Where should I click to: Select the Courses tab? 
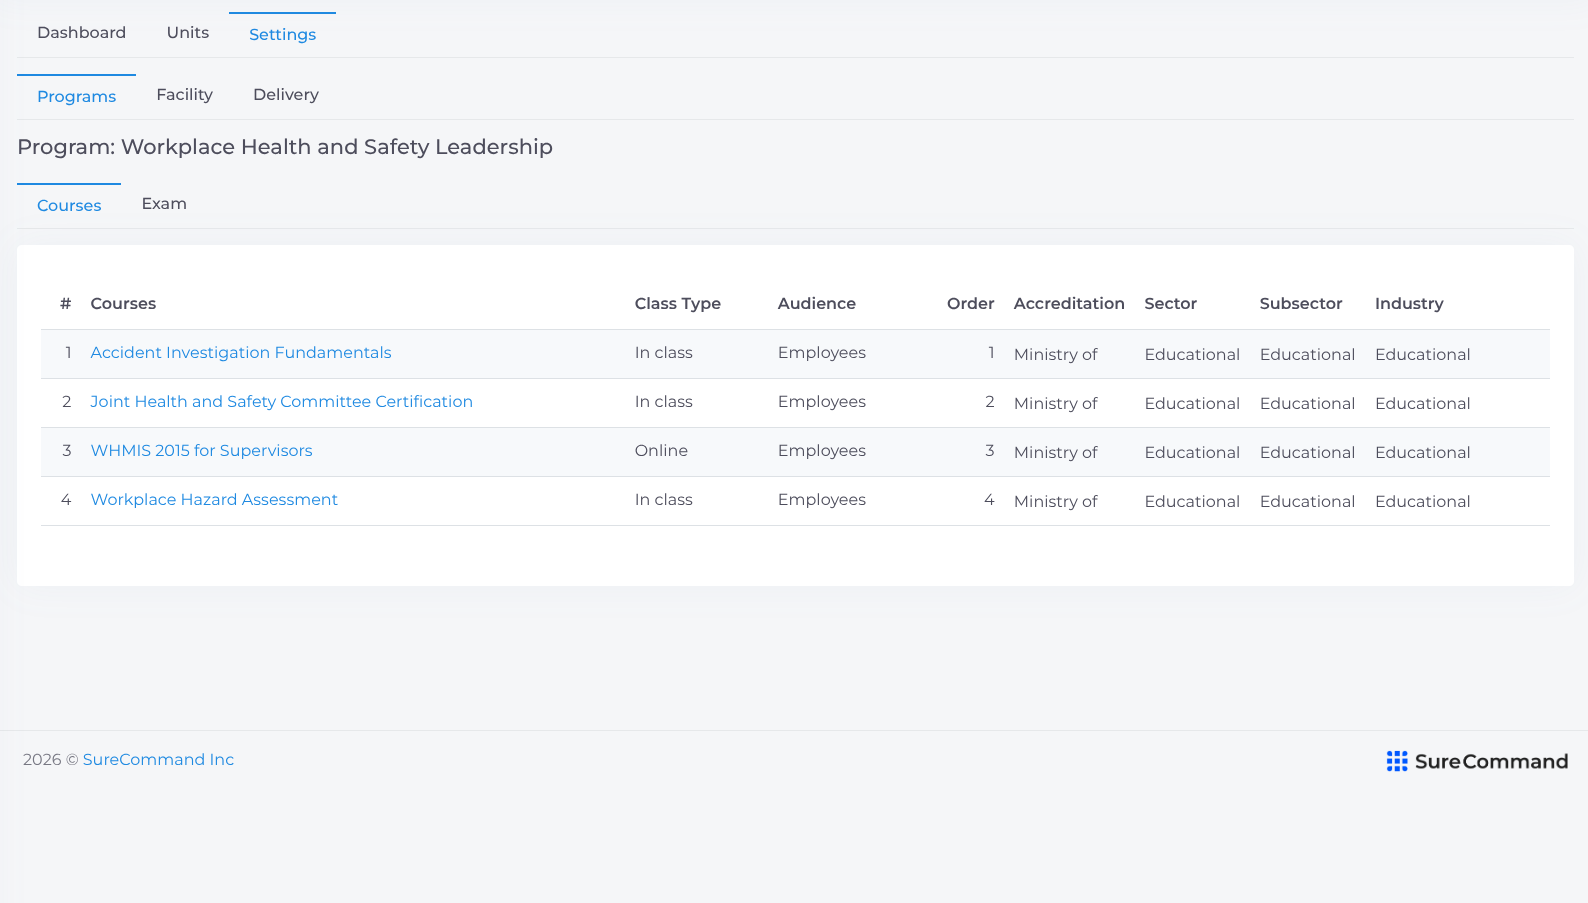pyautogui.click(x=69, y=206)
